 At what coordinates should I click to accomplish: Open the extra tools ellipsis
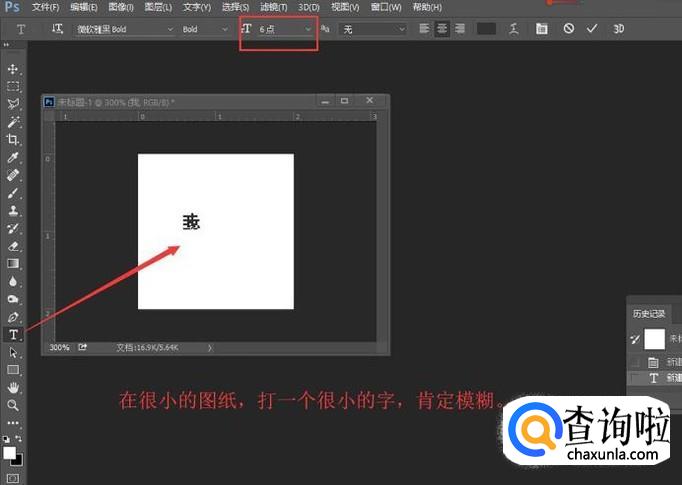[x=13, y=423]
